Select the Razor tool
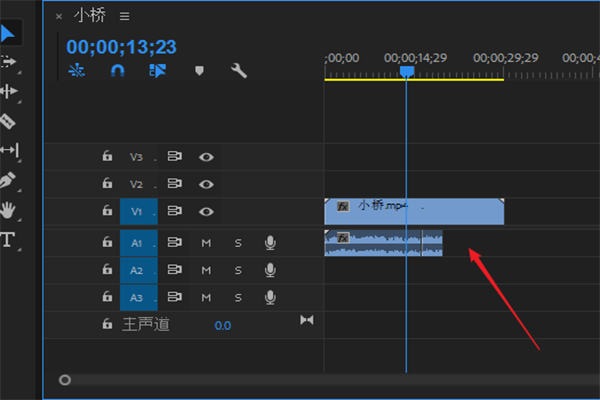The image size is (600, 400). click(x=8, y=121)
